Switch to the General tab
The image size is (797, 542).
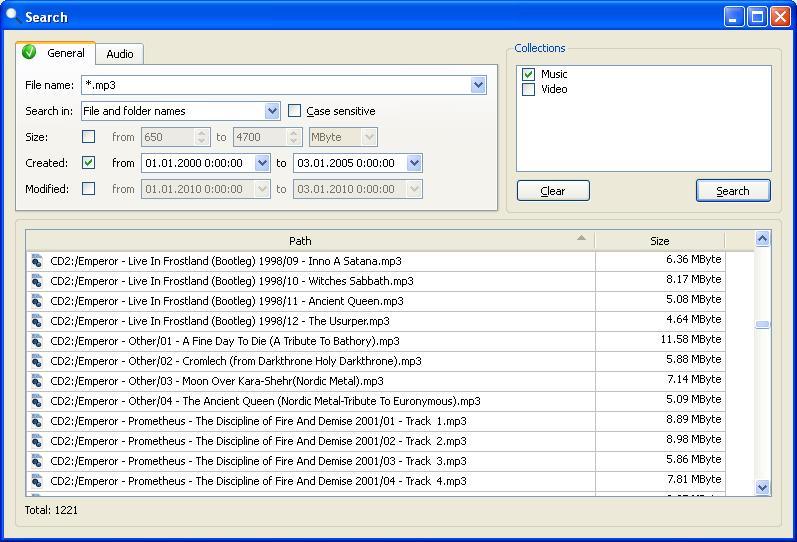click(x=56, y=53)
